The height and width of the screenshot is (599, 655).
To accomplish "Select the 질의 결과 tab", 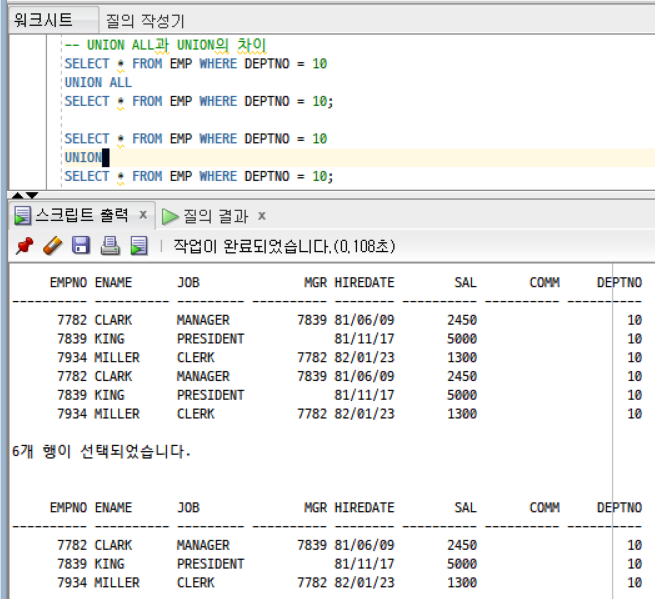I will (216, 216).
